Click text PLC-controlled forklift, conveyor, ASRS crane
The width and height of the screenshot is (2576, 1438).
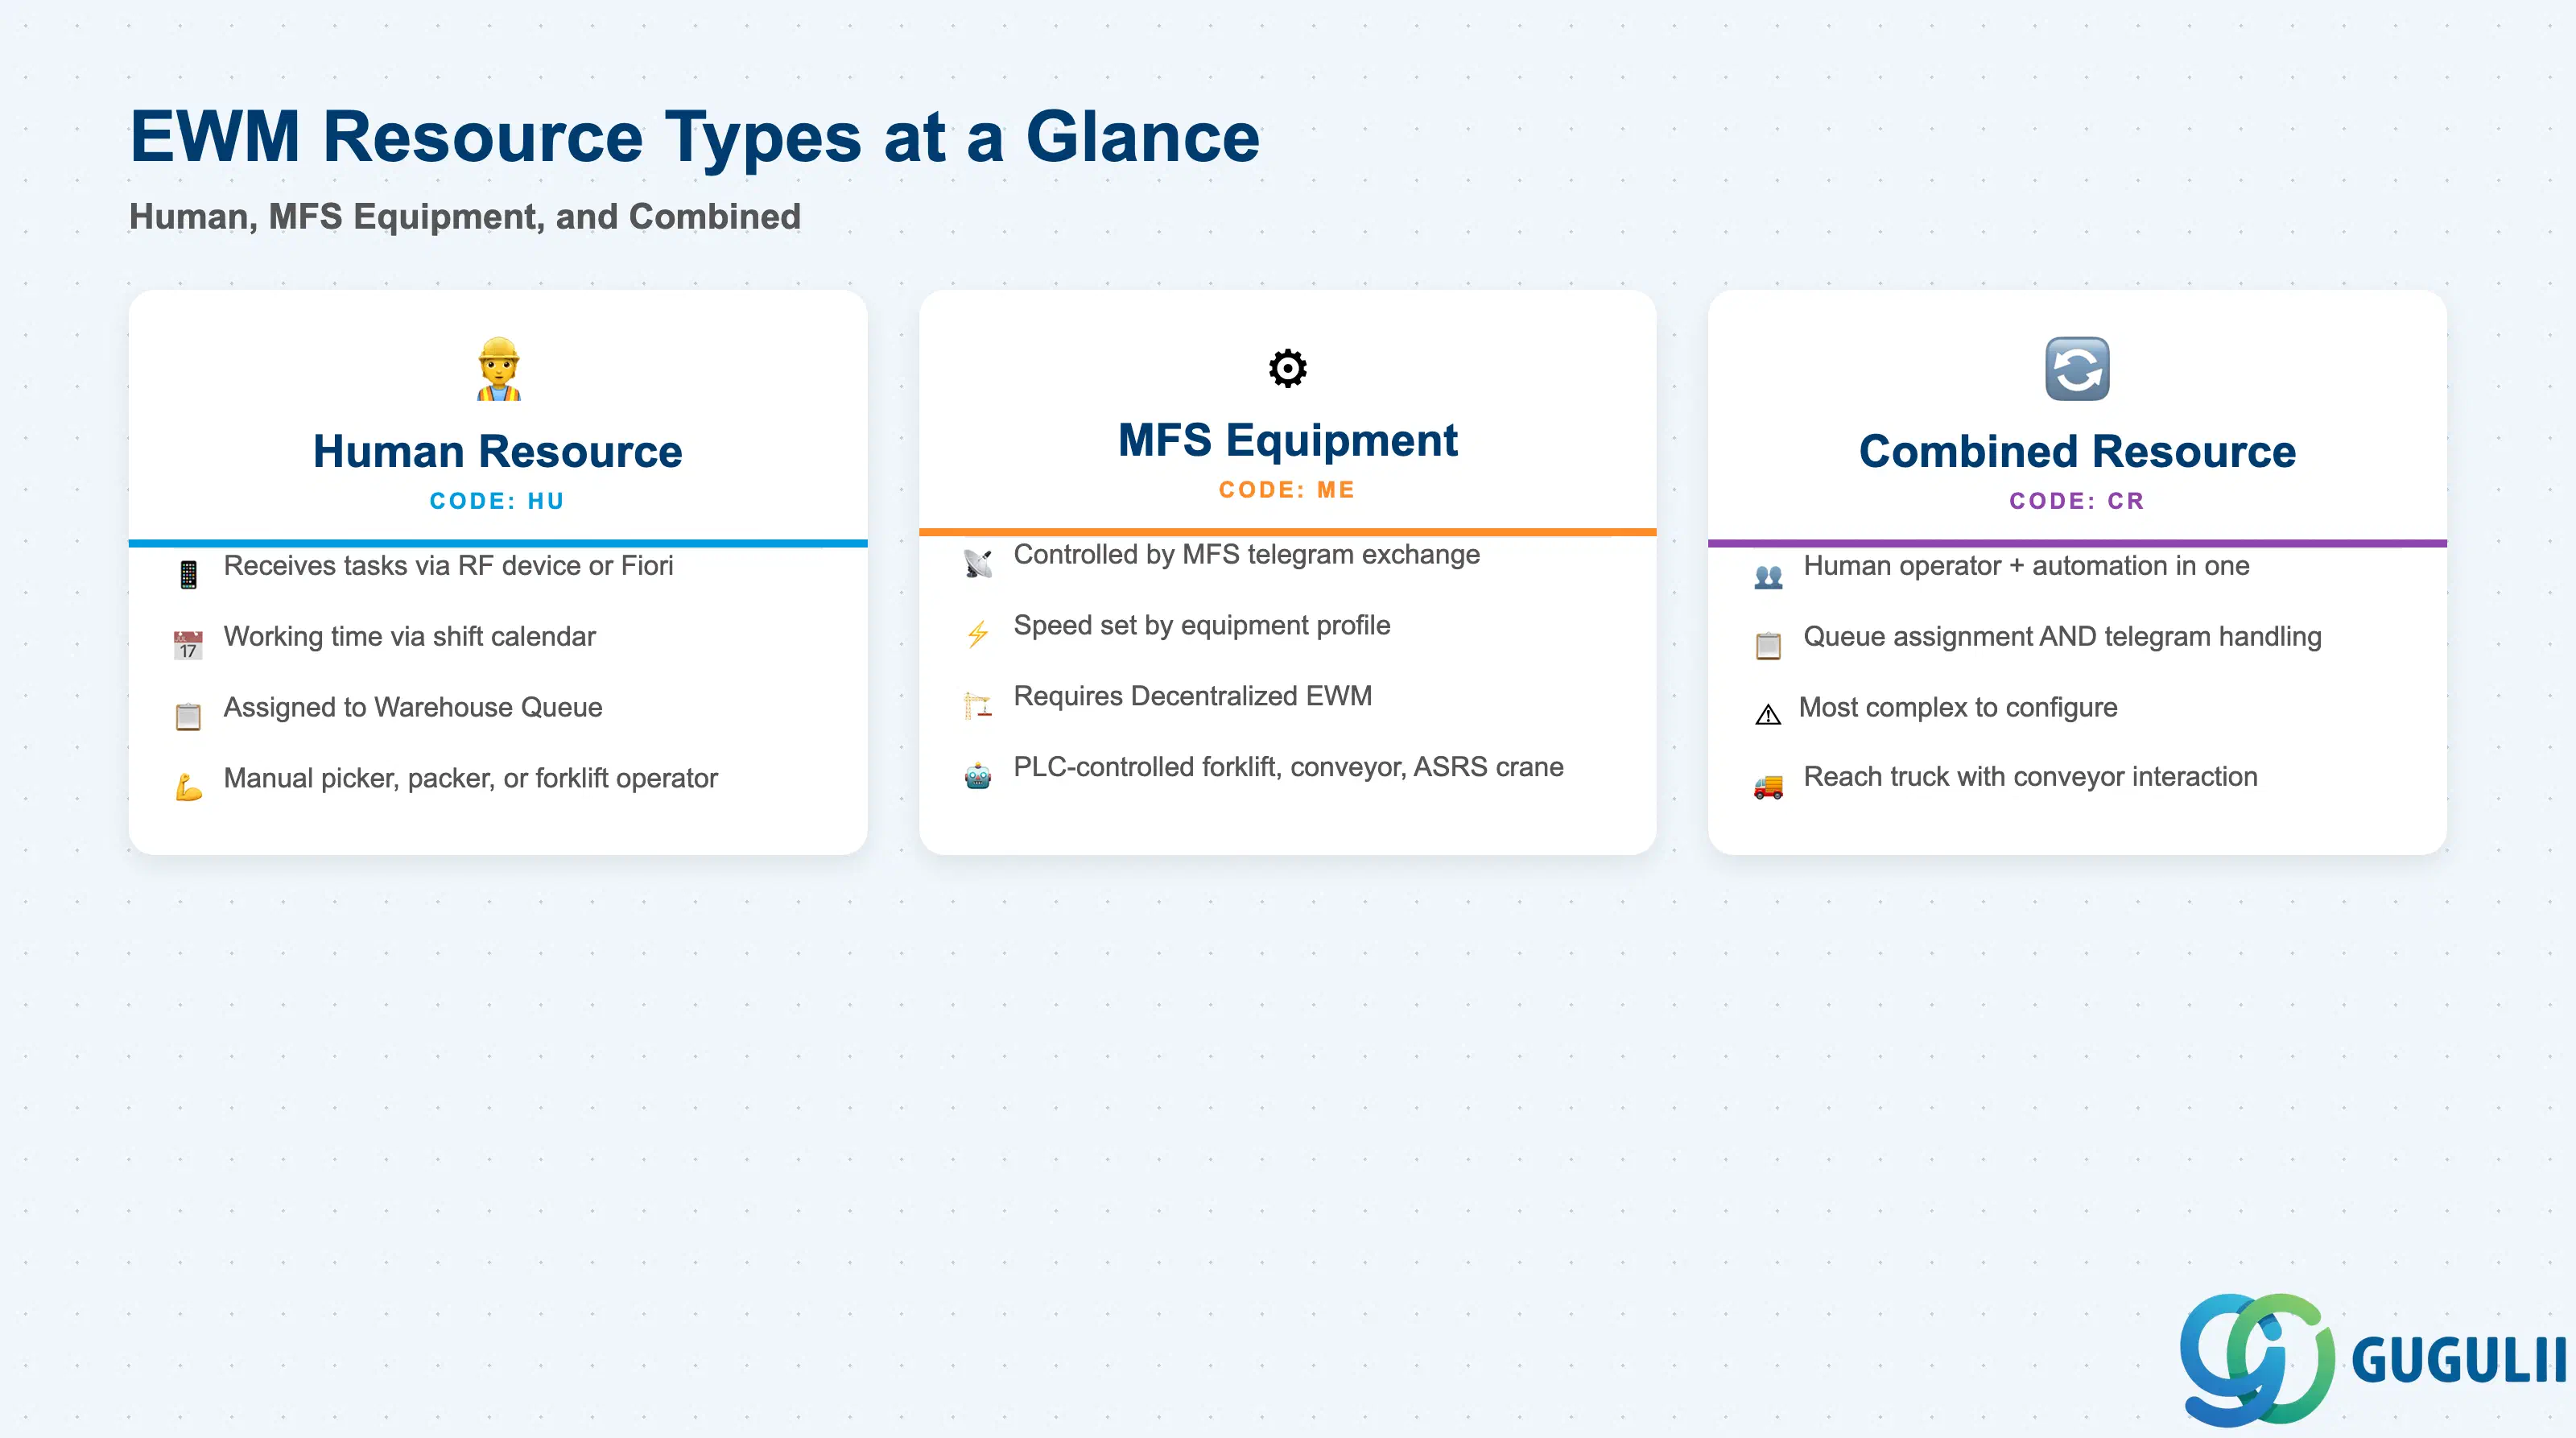pos(1288,768)
